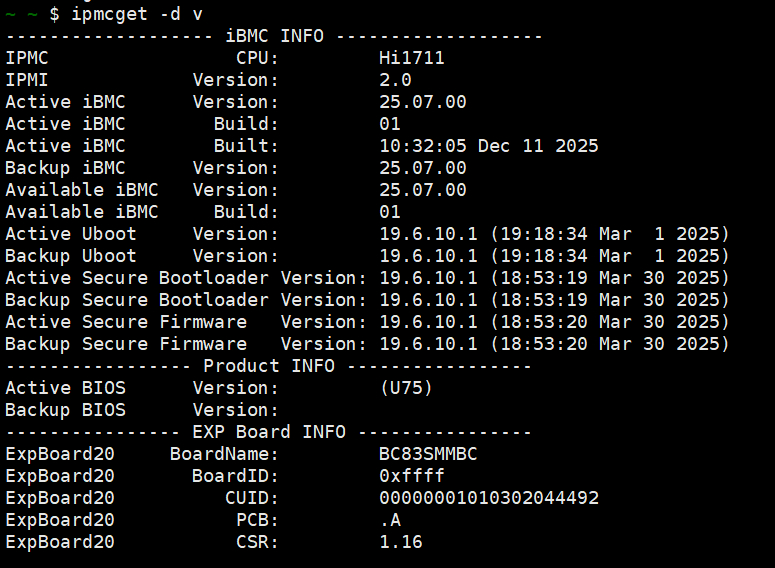Click the IPMI version value 2.0

point(395,80)
